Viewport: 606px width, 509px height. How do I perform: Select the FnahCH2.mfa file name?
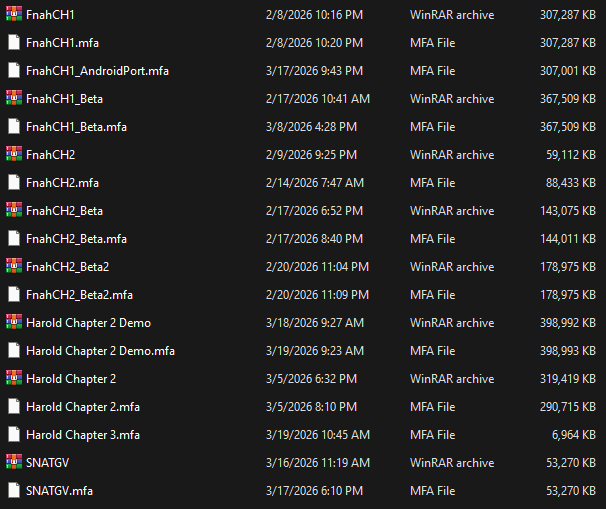[x=62, y=183]
